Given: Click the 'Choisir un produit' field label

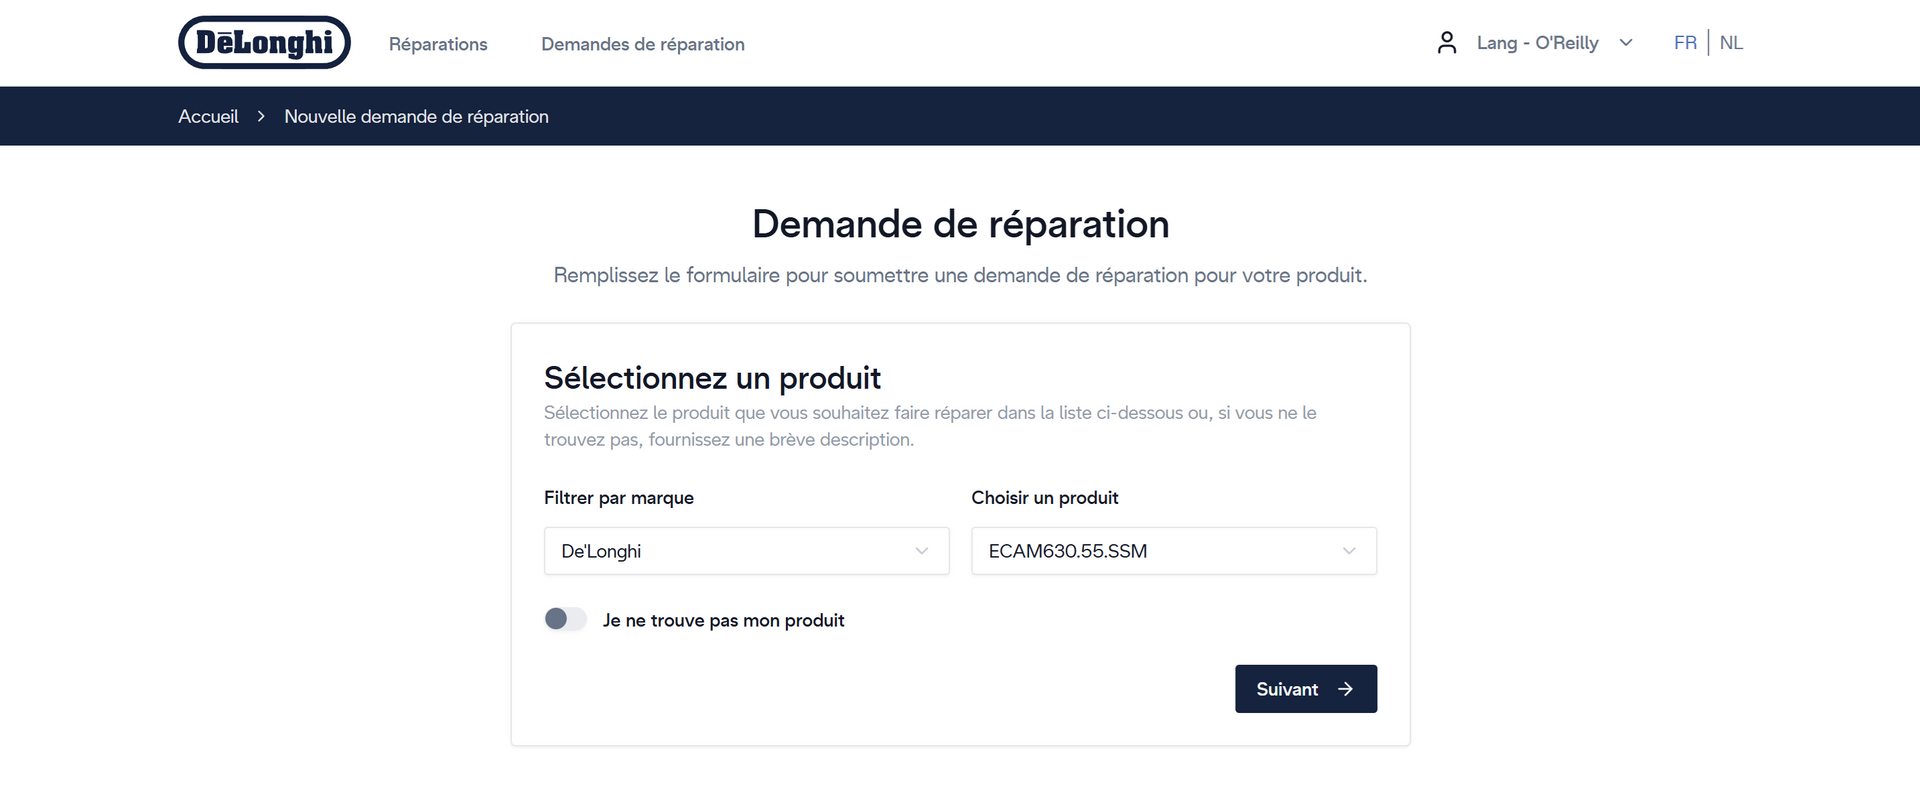Looking at the screenshot, I should pyautogui.click(x=1044, y=498).
